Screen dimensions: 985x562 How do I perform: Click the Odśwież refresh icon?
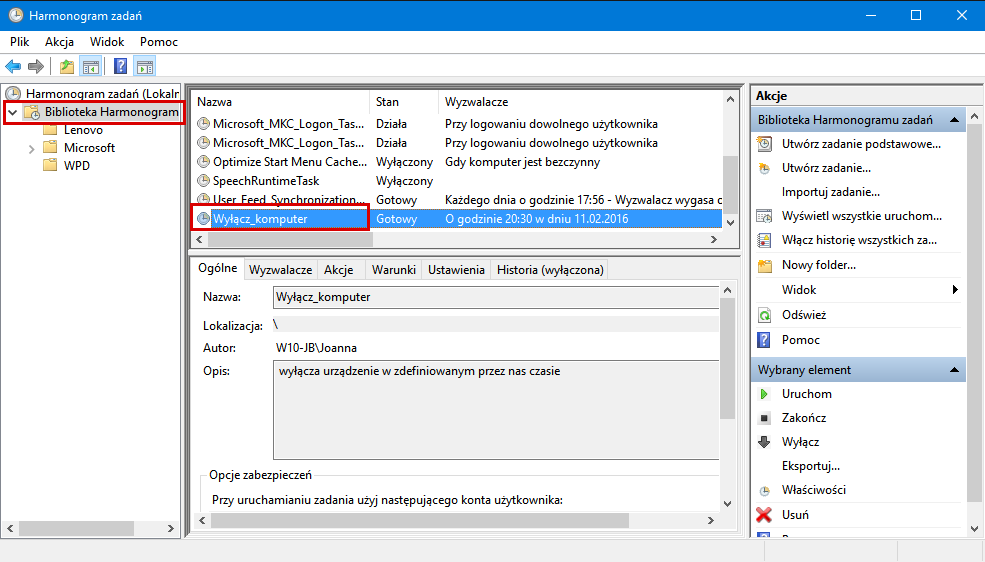[x=764, y=315]
